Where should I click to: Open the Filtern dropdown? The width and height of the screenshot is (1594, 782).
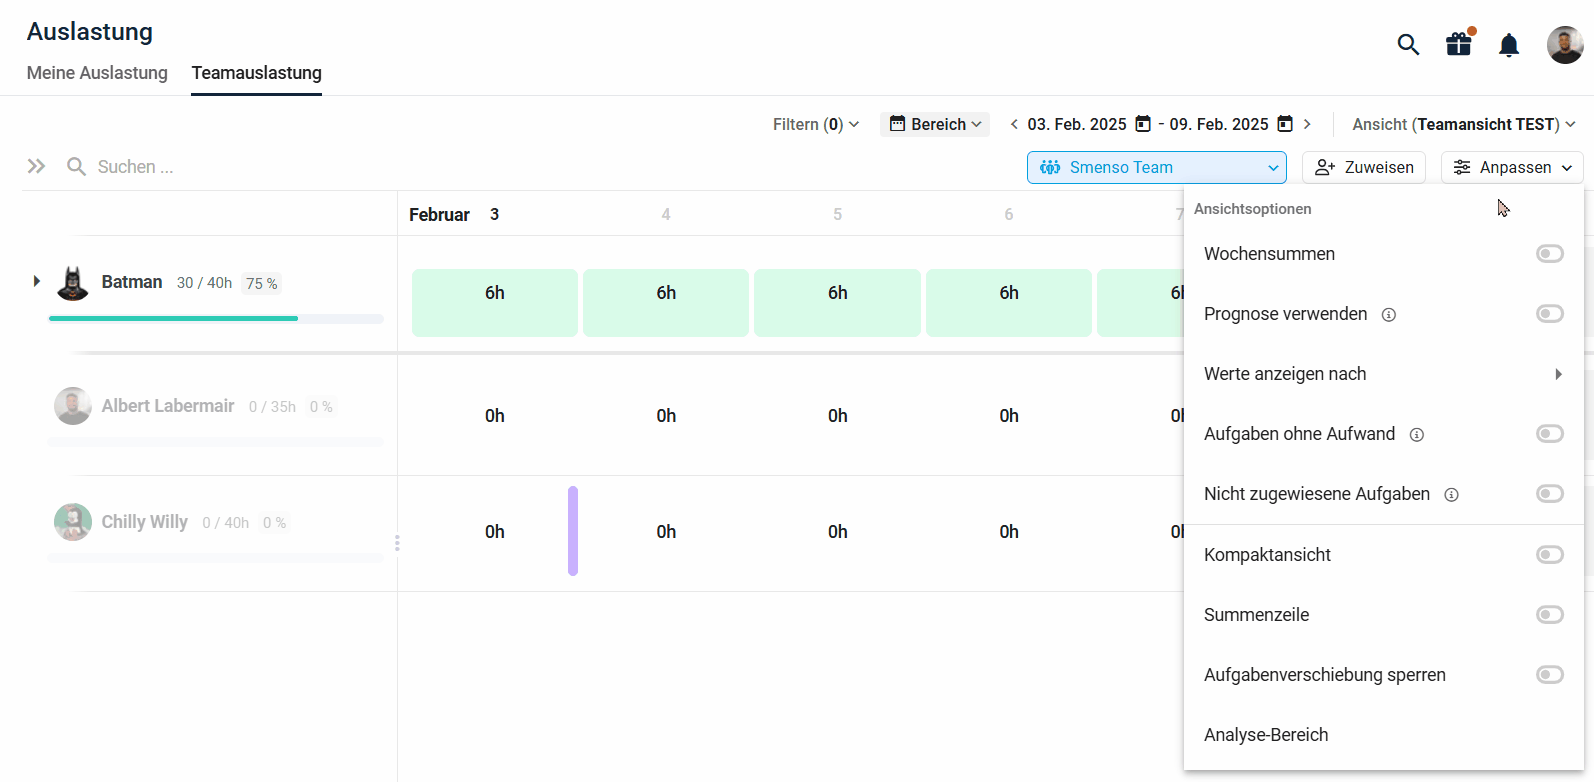(815, 124)
